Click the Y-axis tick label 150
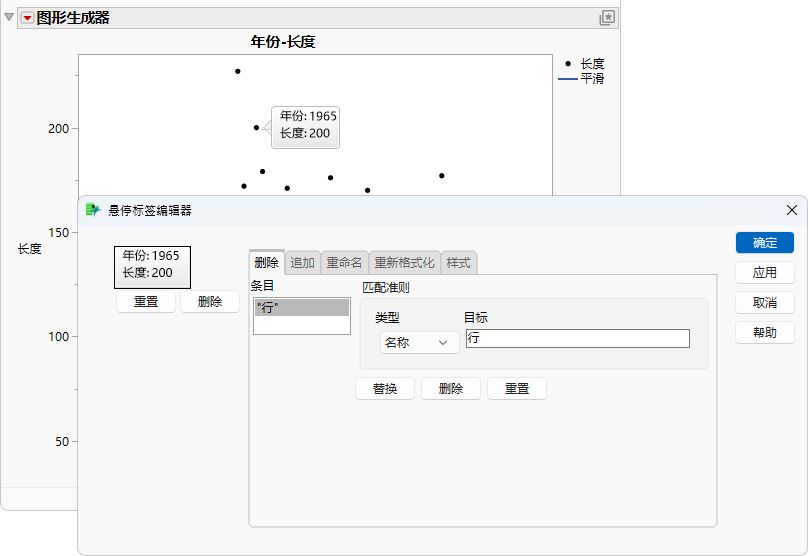Image resolution: width=808 pixels, height=556 pixels. [x=58, y=232]
